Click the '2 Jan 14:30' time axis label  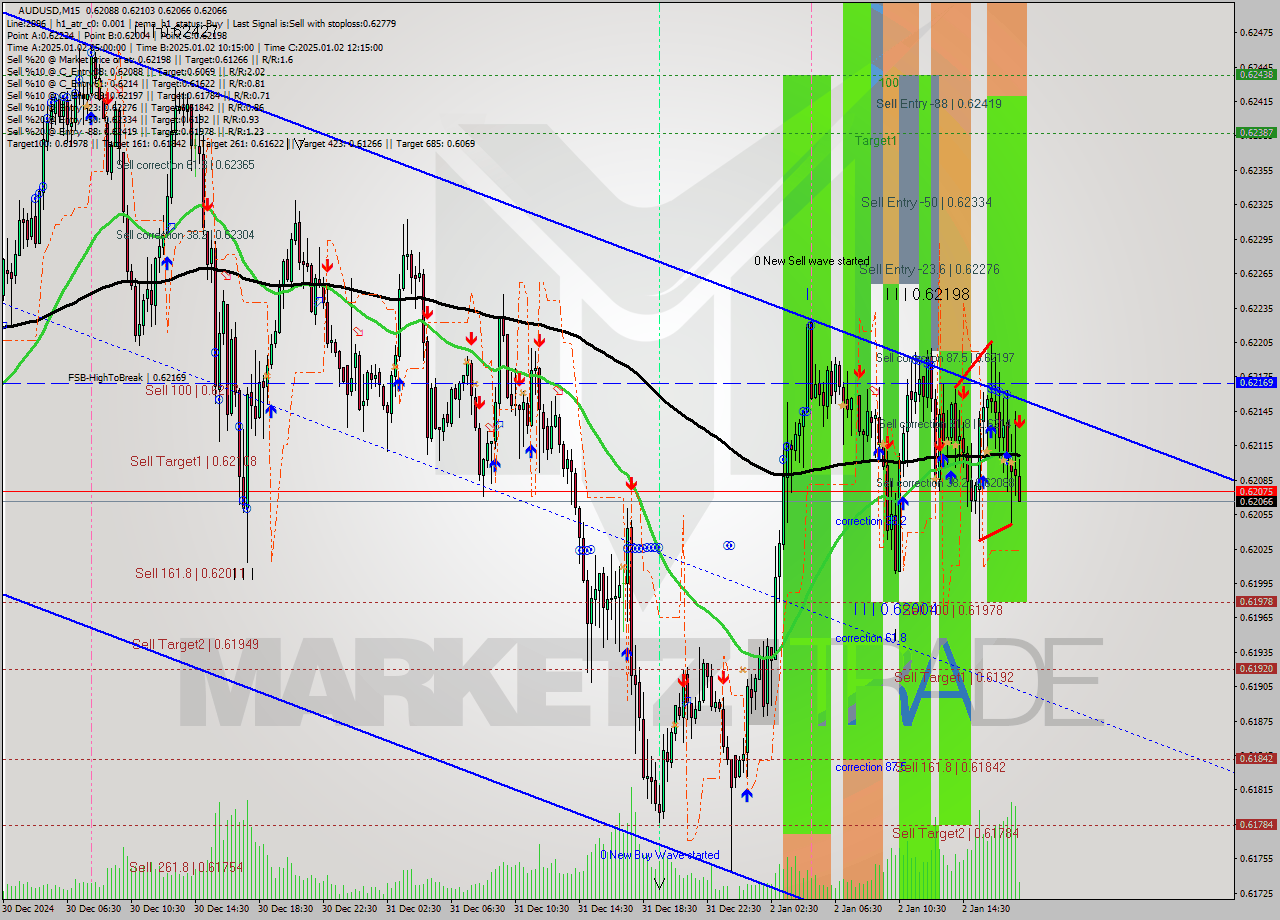point(988,909)
